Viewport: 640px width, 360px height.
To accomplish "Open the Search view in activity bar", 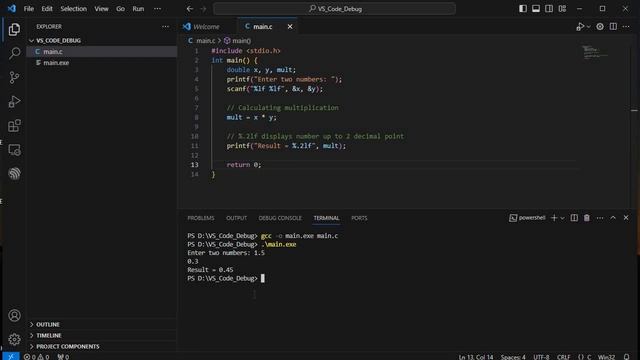I will tap(14, 53).
